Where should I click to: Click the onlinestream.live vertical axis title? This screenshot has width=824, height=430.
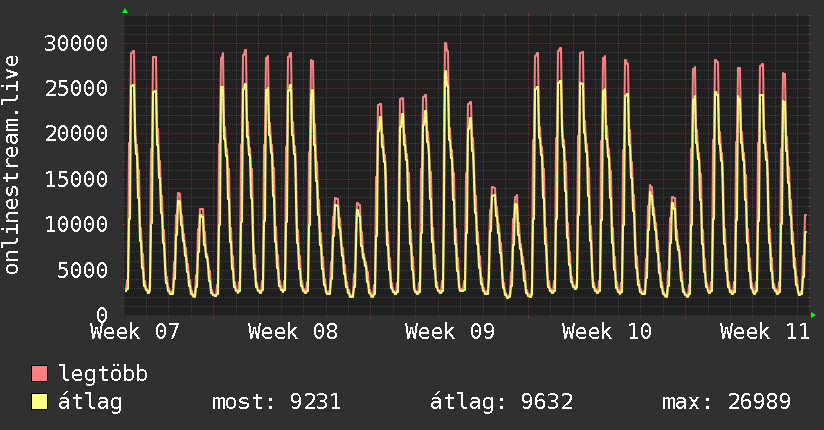12,165
